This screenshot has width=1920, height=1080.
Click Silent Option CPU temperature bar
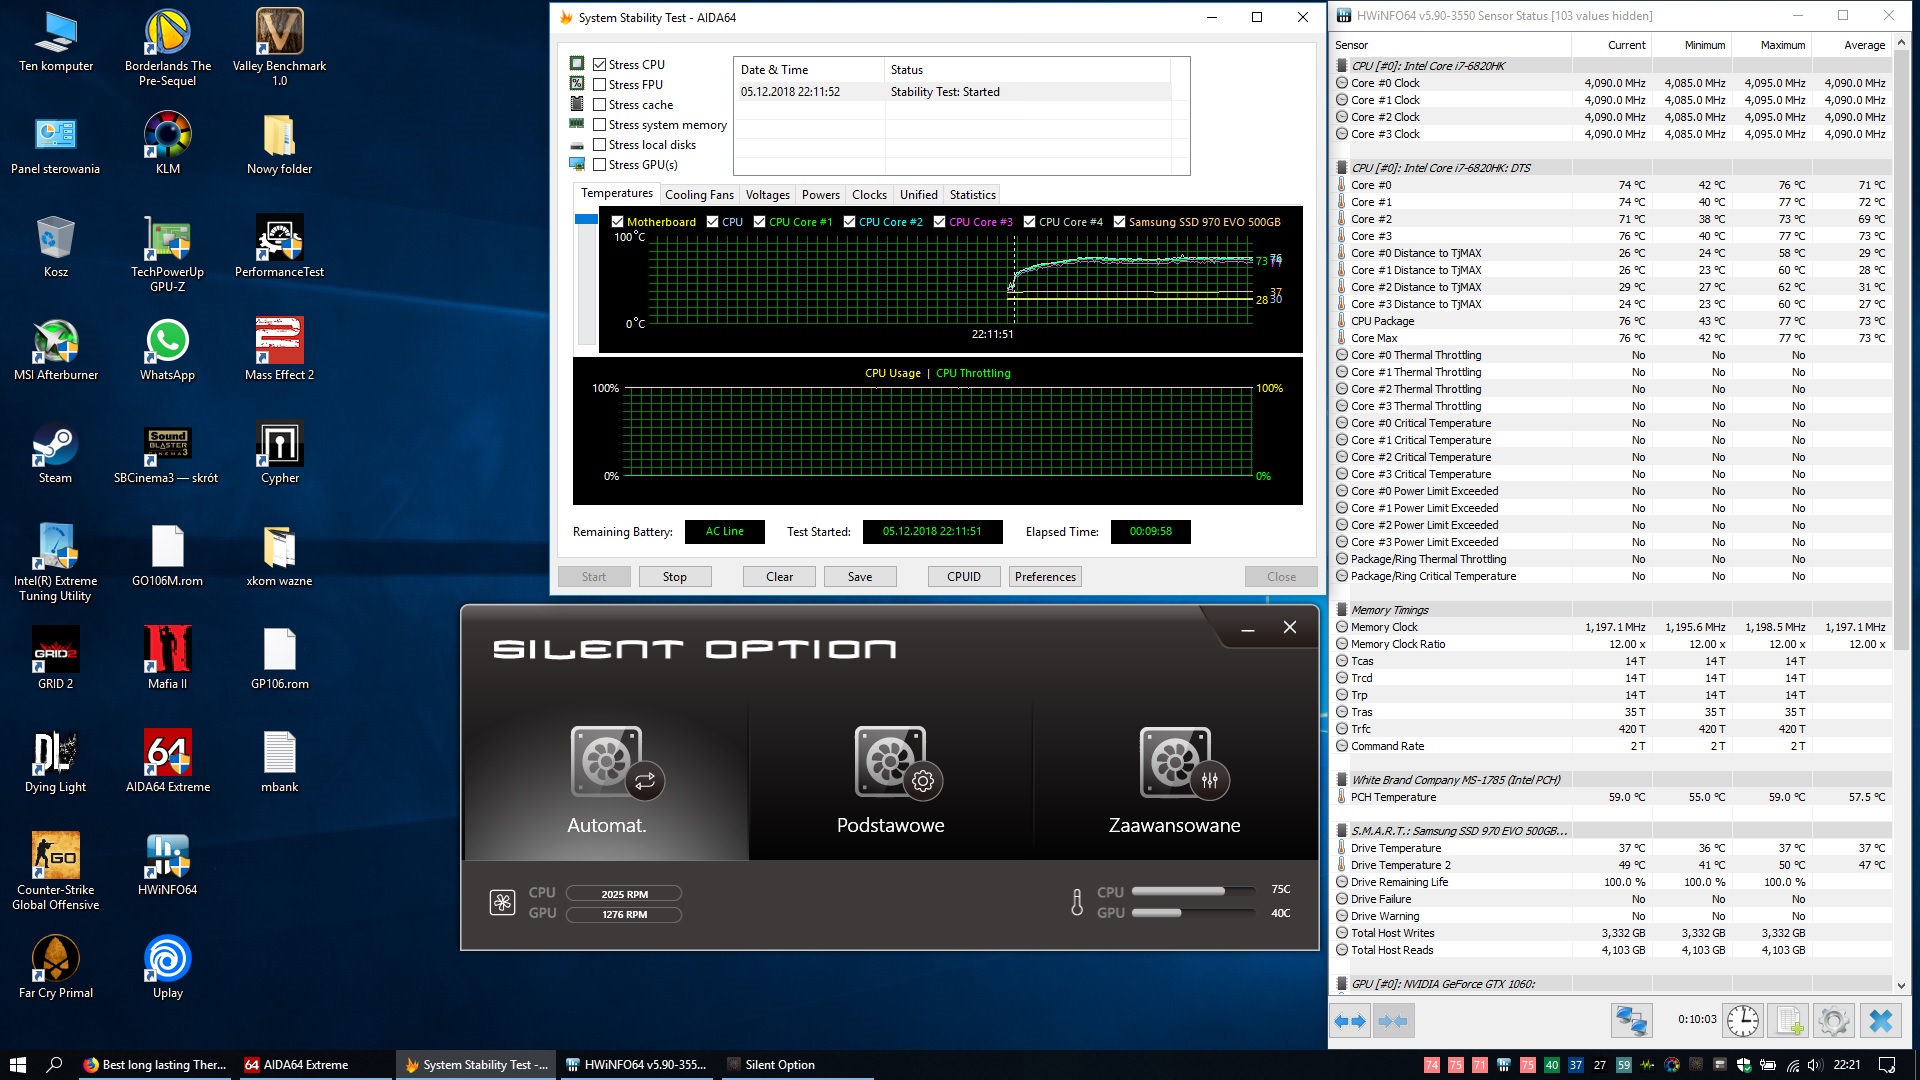pyautogui.click(x=1193, y=891)
